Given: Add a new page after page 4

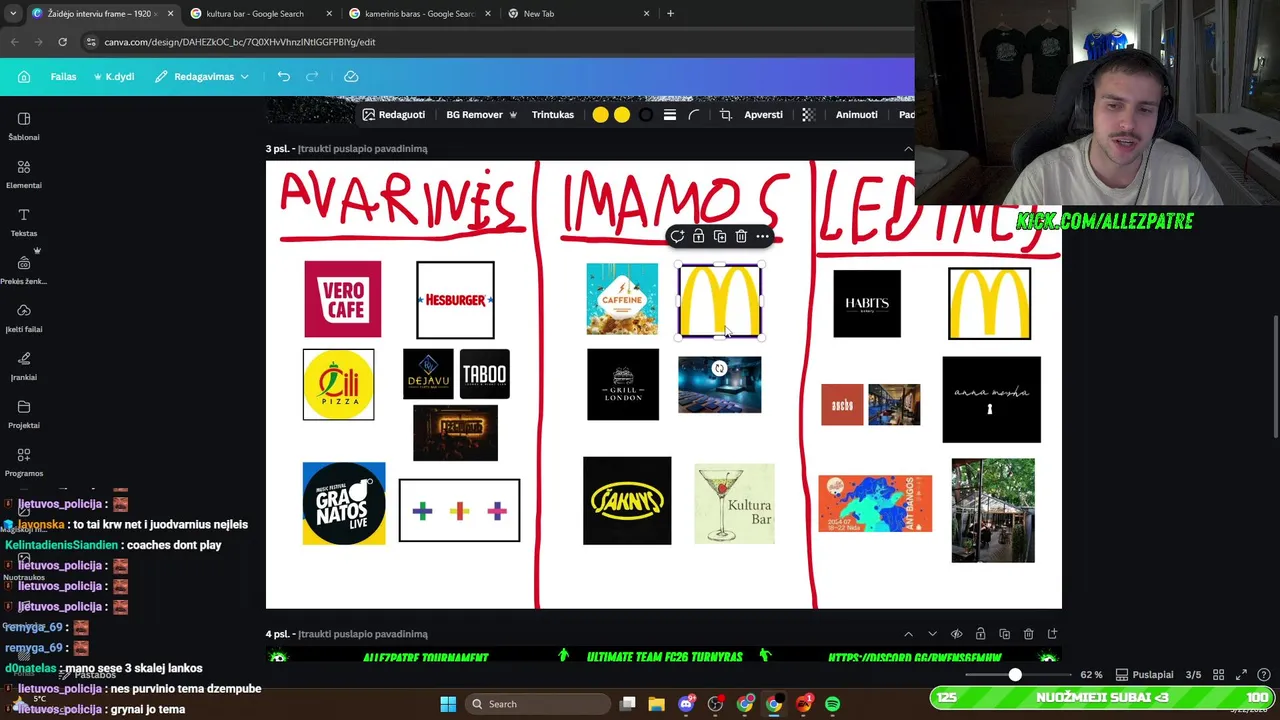Looking at the screenshot, I should 1052,634.
